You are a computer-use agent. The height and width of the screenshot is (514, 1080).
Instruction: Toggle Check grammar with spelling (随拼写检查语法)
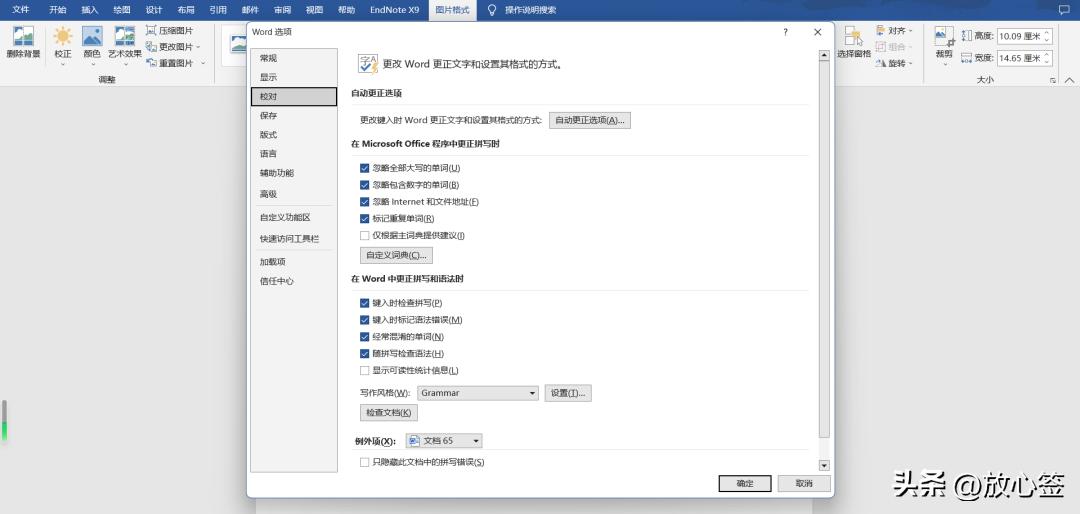[x=364, y=353]
